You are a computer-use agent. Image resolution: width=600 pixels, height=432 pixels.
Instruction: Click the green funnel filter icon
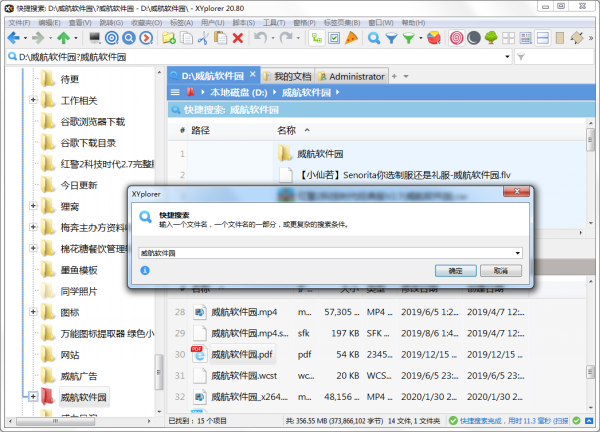(x=408, y=39)
